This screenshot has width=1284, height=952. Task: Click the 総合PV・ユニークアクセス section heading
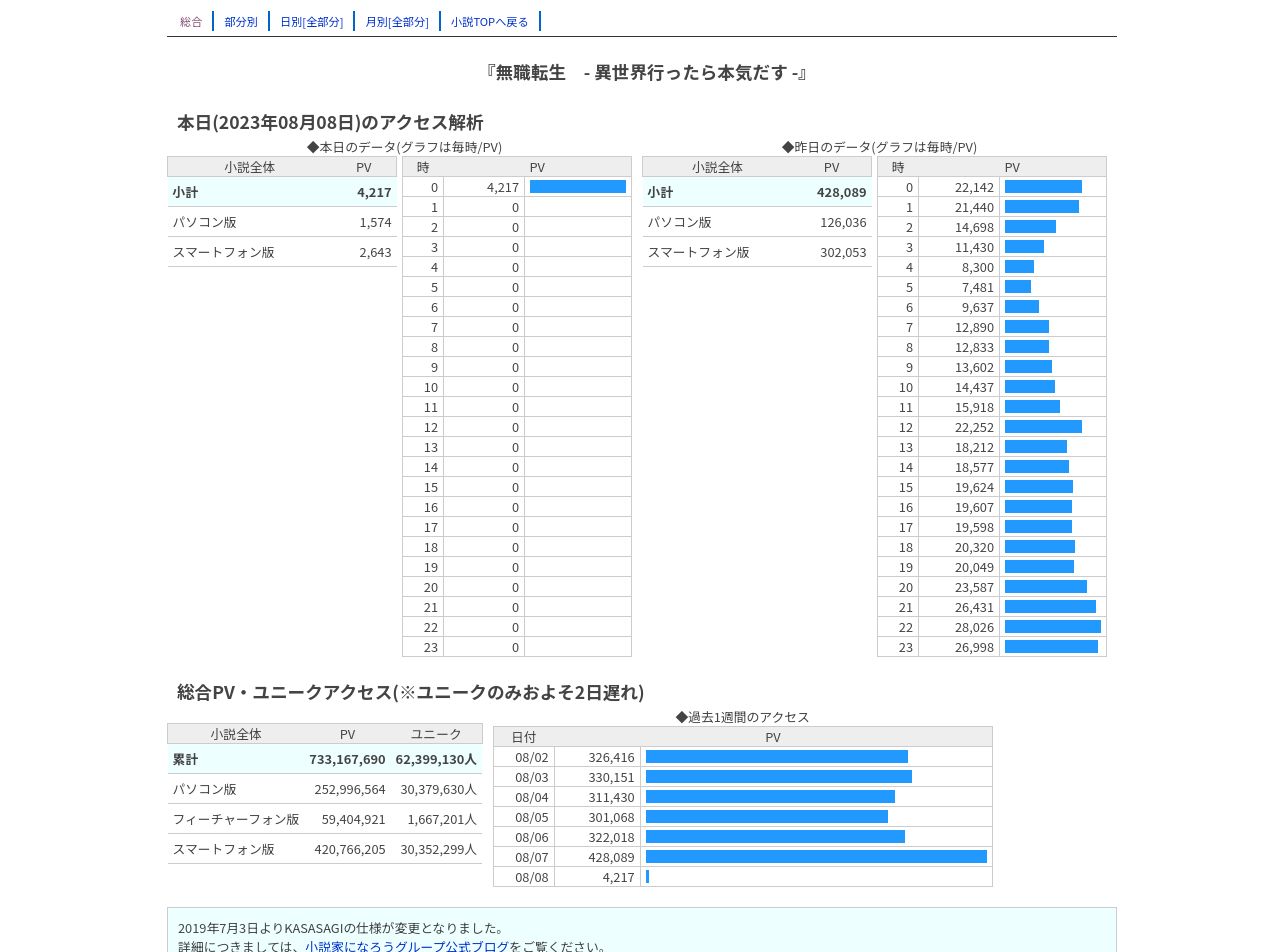(411, 692)
